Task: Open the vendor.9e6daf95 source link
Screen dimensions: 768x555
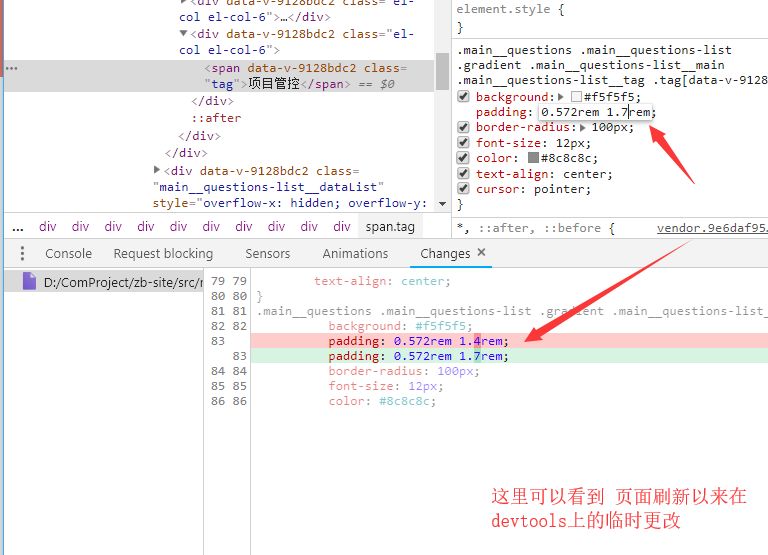Action: point(712,228)
